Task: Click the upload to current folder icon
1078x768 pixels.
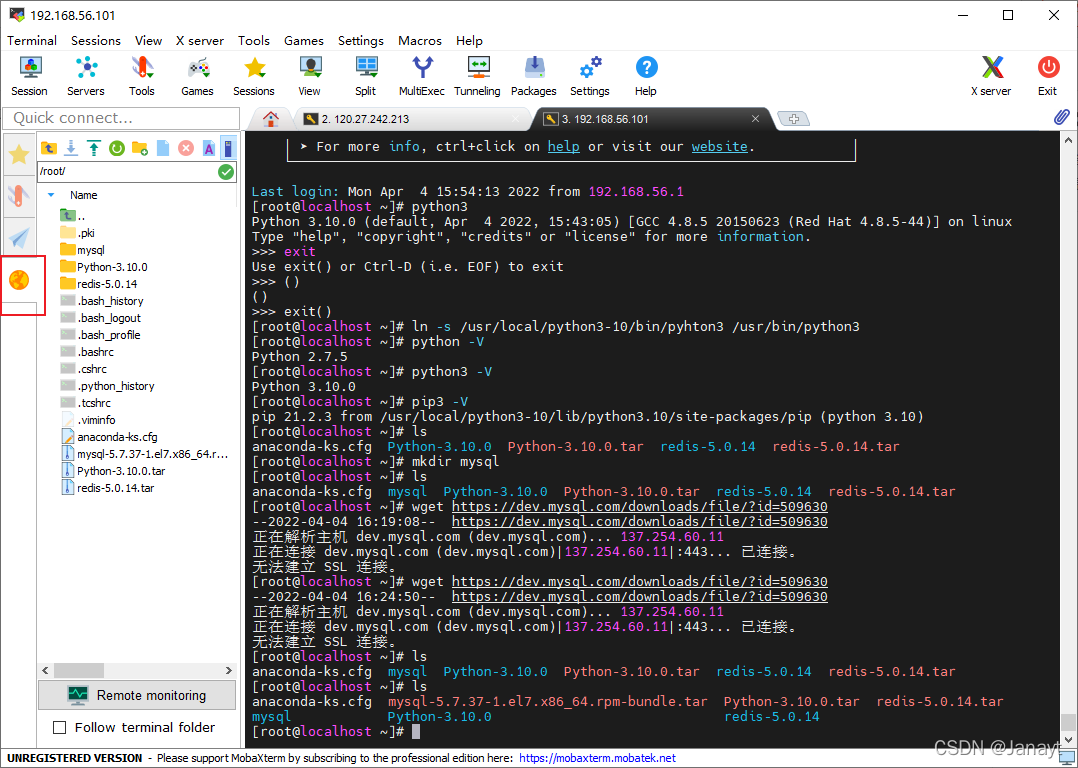Action: coord(94,148)
